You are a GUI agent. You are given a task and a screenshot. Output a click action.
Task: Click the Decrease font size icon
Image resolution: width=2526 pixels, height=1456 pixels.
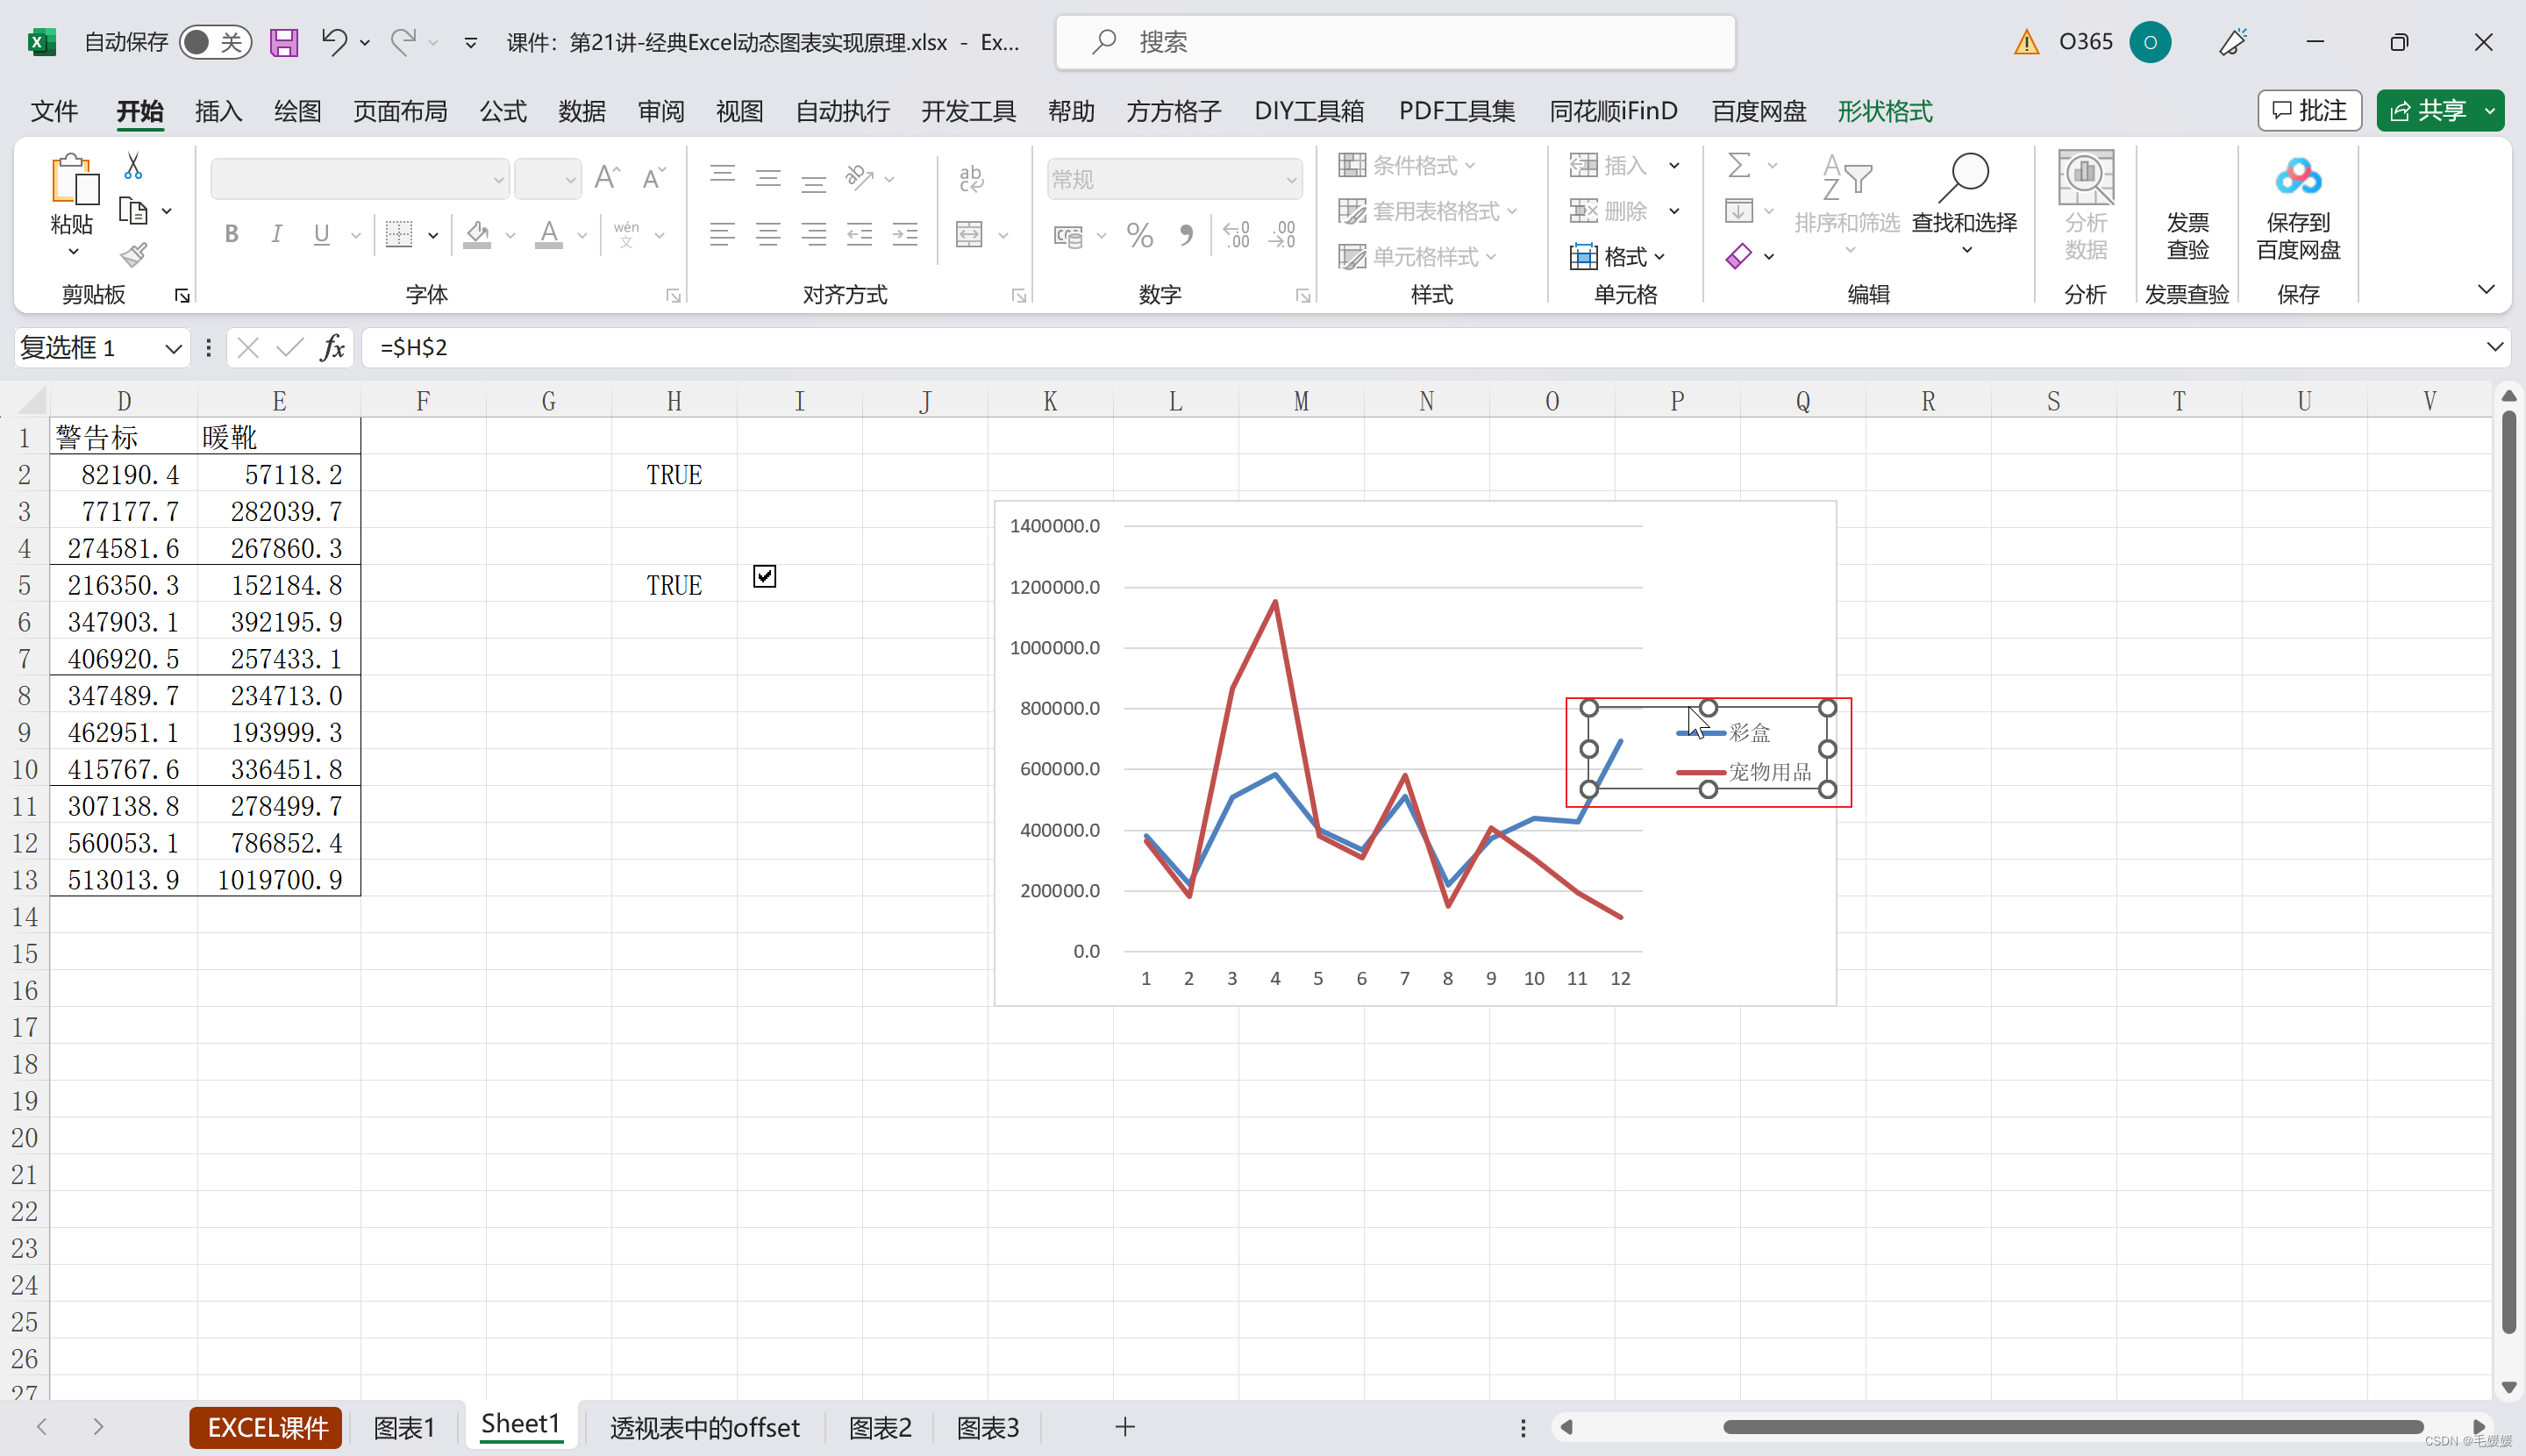(654, 178)
